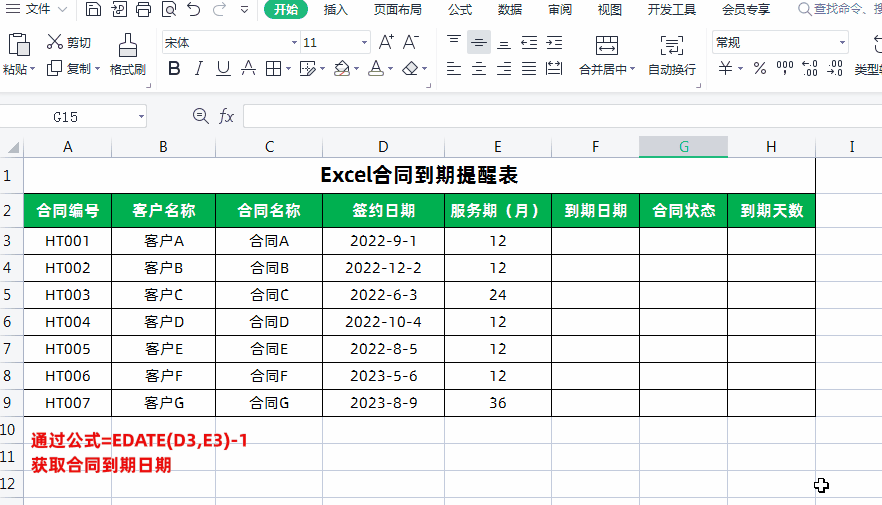Click the formula bar zoom icon

pyautogui.click(x=201, y=116)
